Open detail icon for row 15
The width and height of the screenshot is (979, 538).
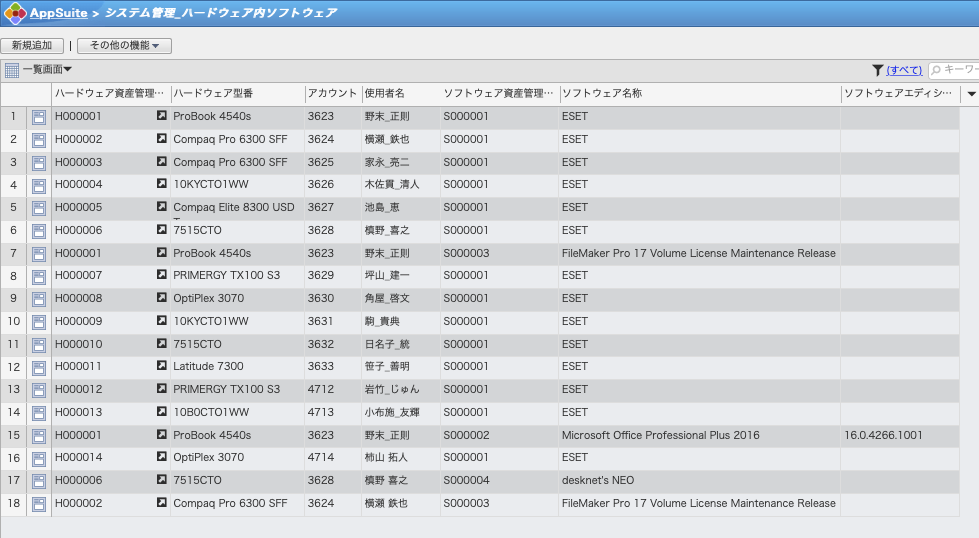click(x=39, y=436)
